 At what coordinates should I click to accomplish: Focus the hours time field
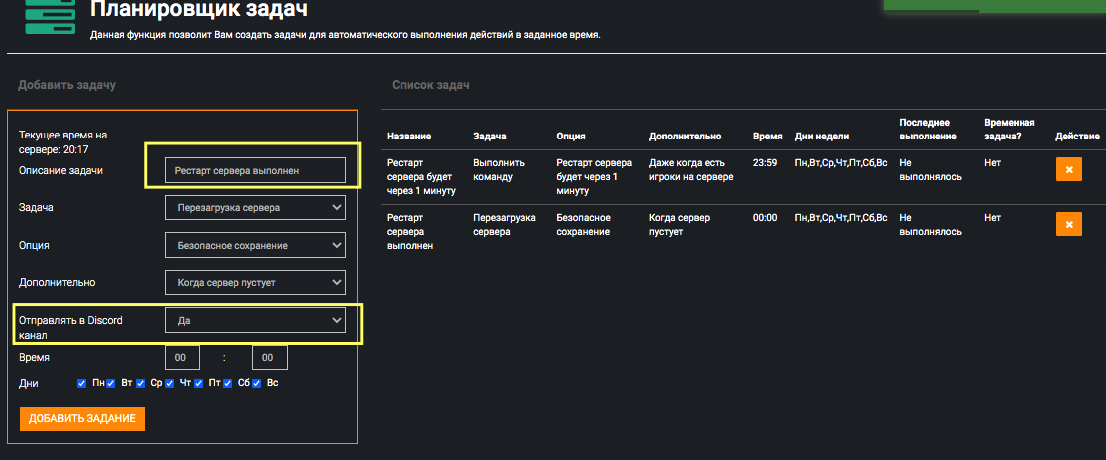182,358
